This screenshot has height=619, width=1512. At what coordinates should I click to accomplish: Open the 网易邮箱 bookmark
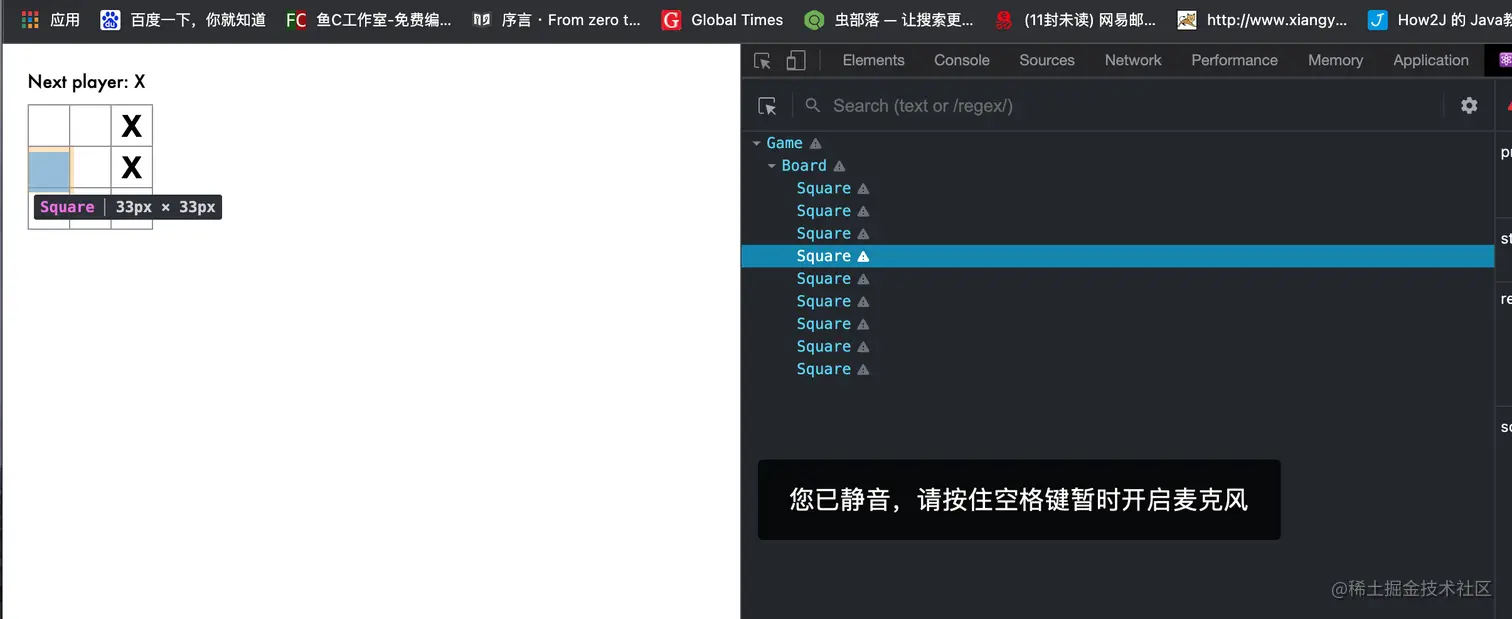point(1003,19)
